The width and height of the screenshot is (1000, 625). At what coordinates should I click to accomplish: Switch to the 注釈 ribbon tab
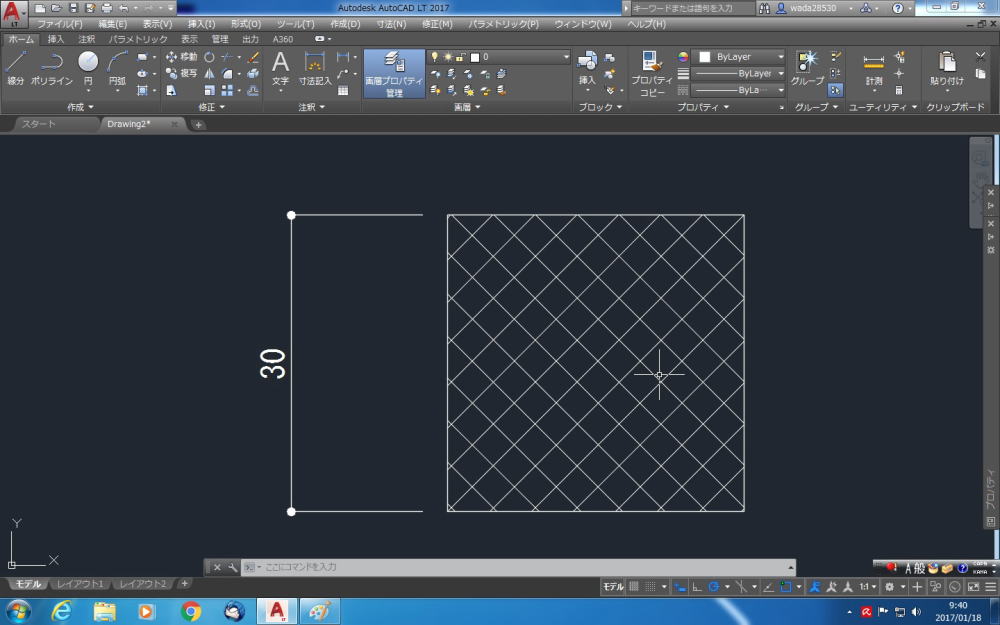86,39
